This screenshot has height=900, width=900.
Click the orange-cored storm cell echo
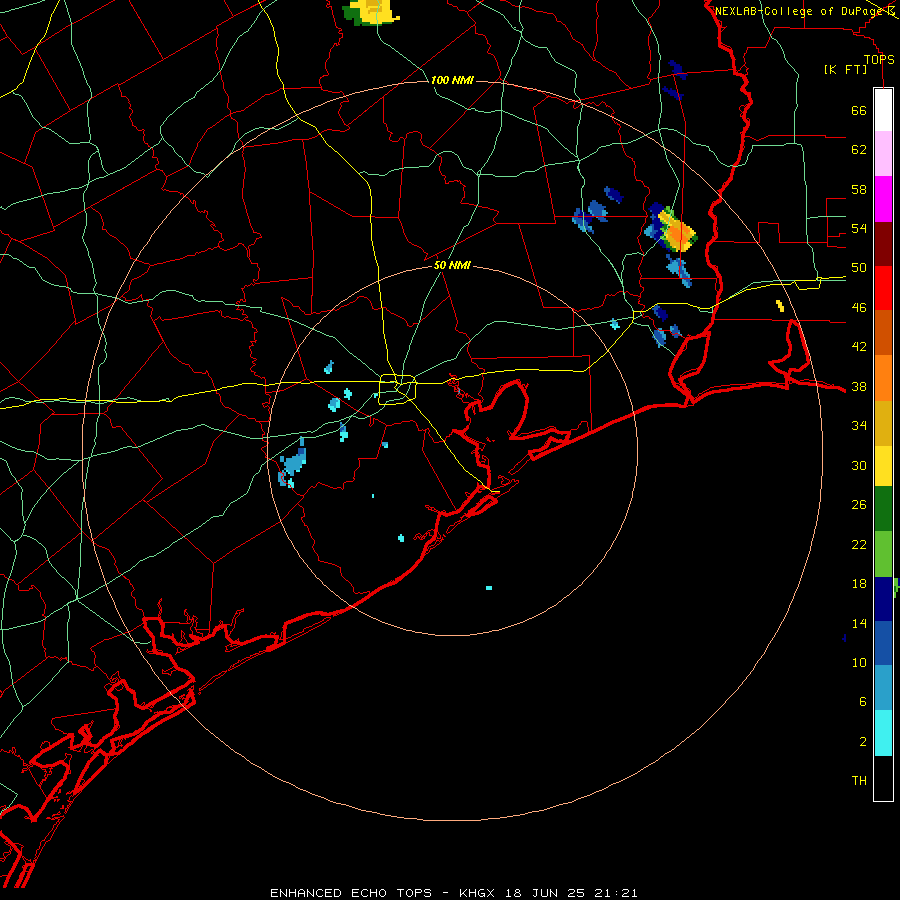tap(678, 231)
